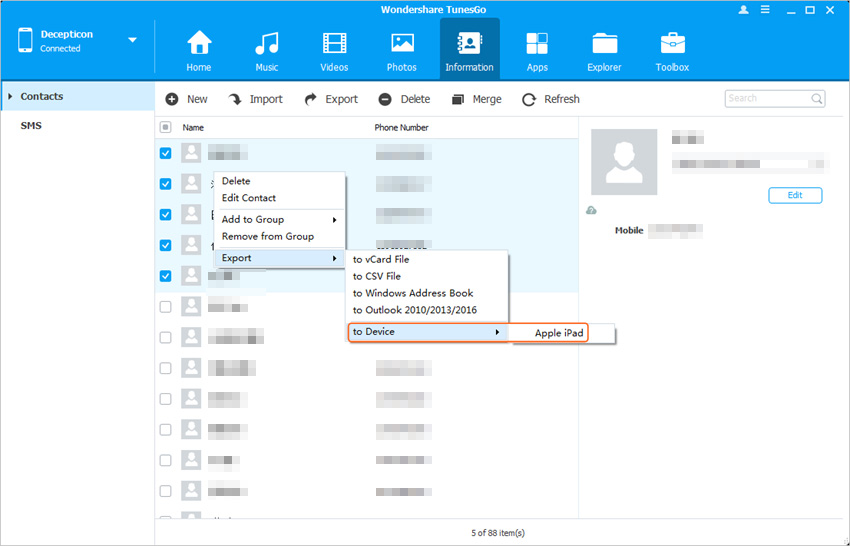Viewport: 850px width, 546px height.
Task: Open the Toolbox briefcase icon
Action: point(672,45)
